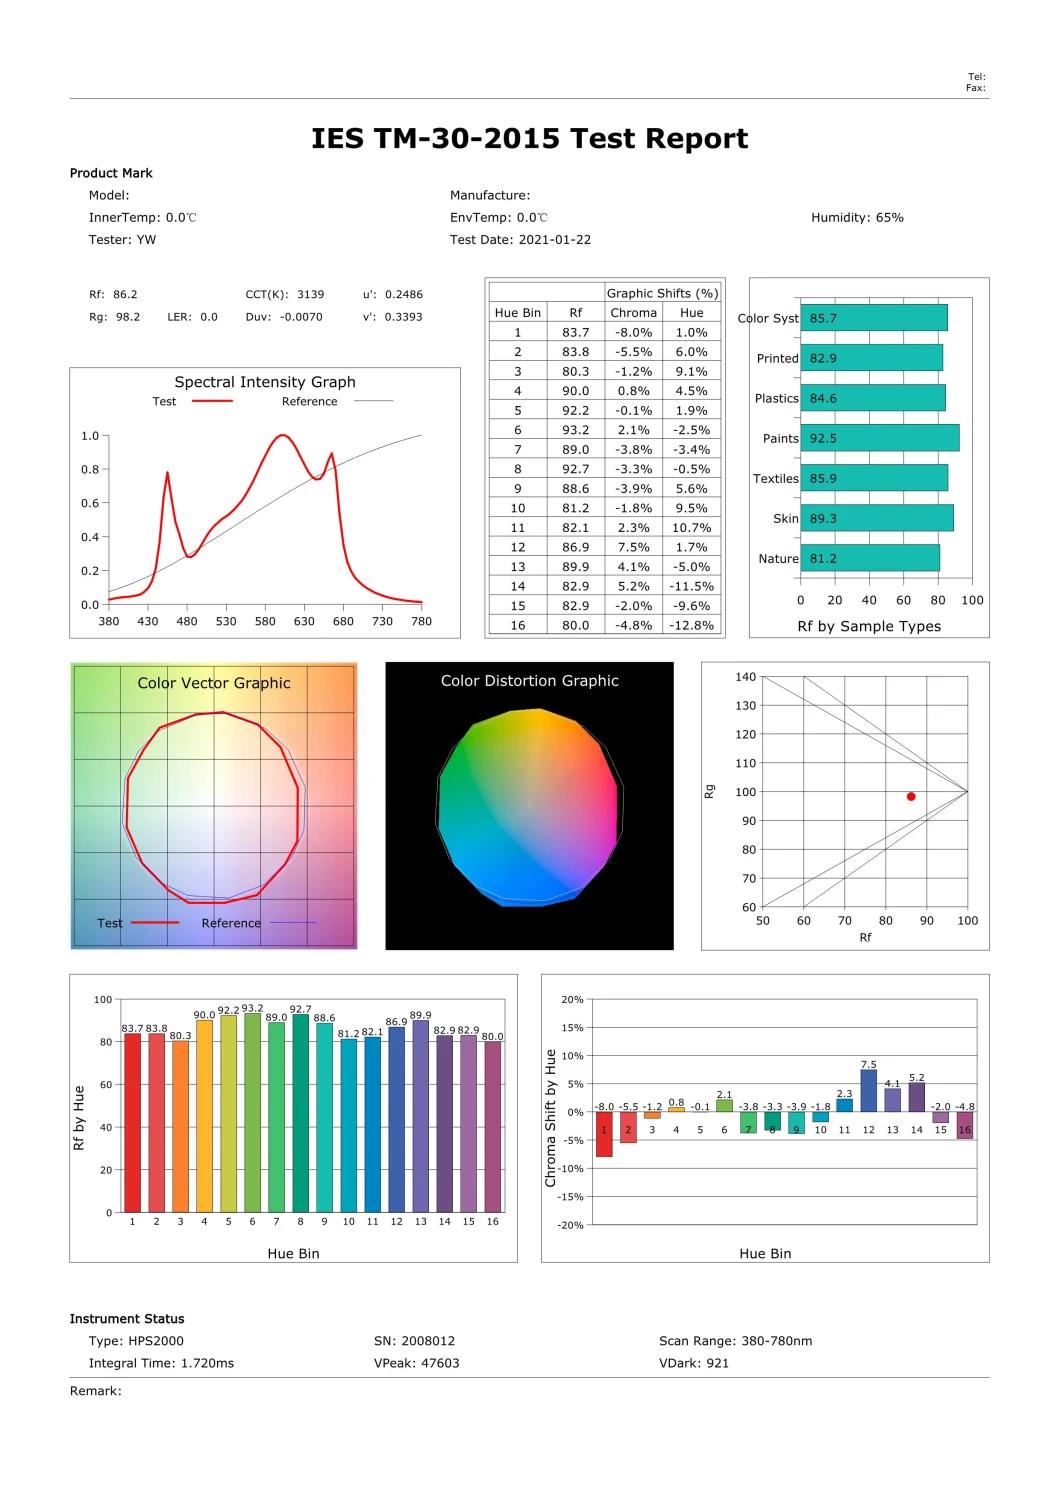Click the Instrument Status heading

coord(127,1319)
